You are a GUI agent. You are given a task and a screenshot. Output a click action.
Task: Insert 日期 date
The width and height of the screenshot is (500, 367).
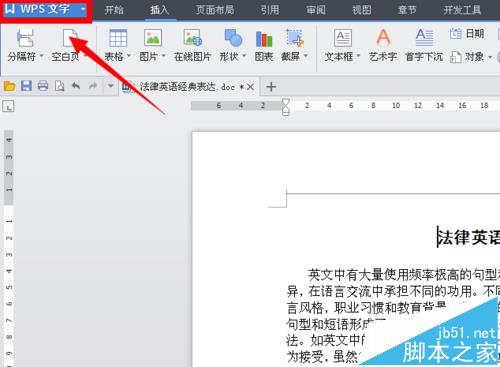tap(467, 34)
